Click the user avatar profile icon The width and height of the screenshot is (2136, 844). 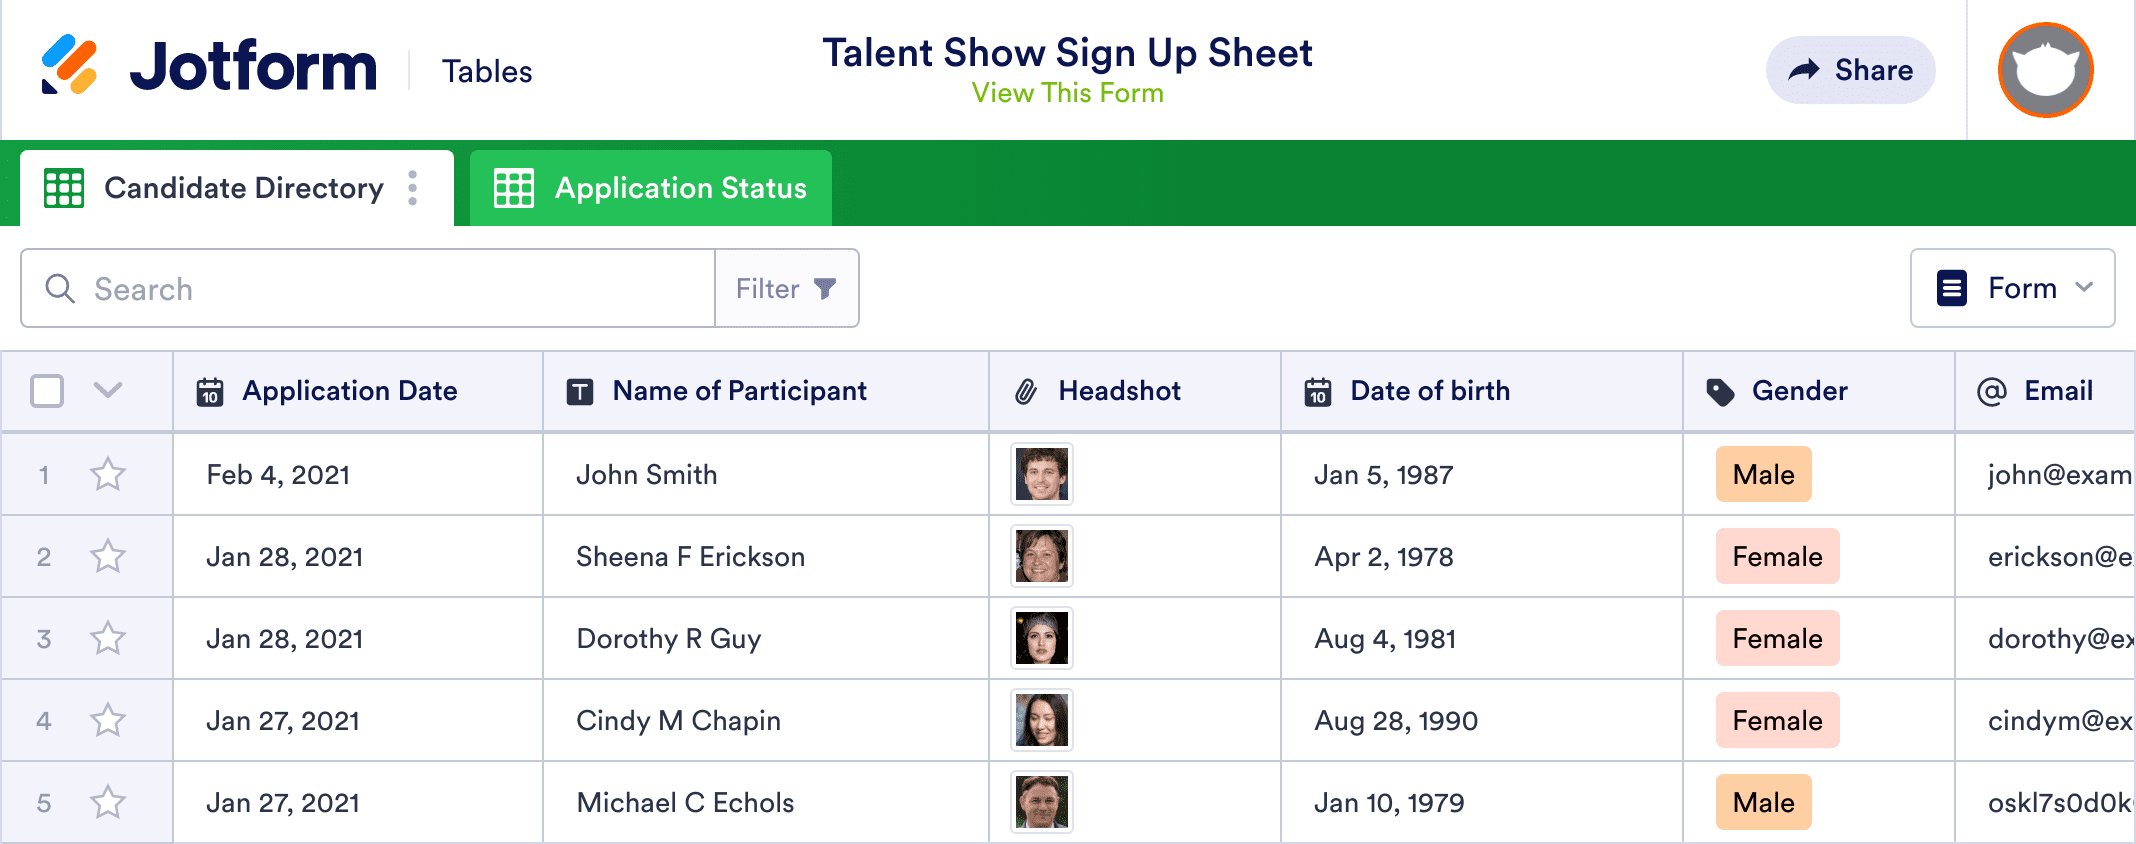click(x=2045, y=70)
